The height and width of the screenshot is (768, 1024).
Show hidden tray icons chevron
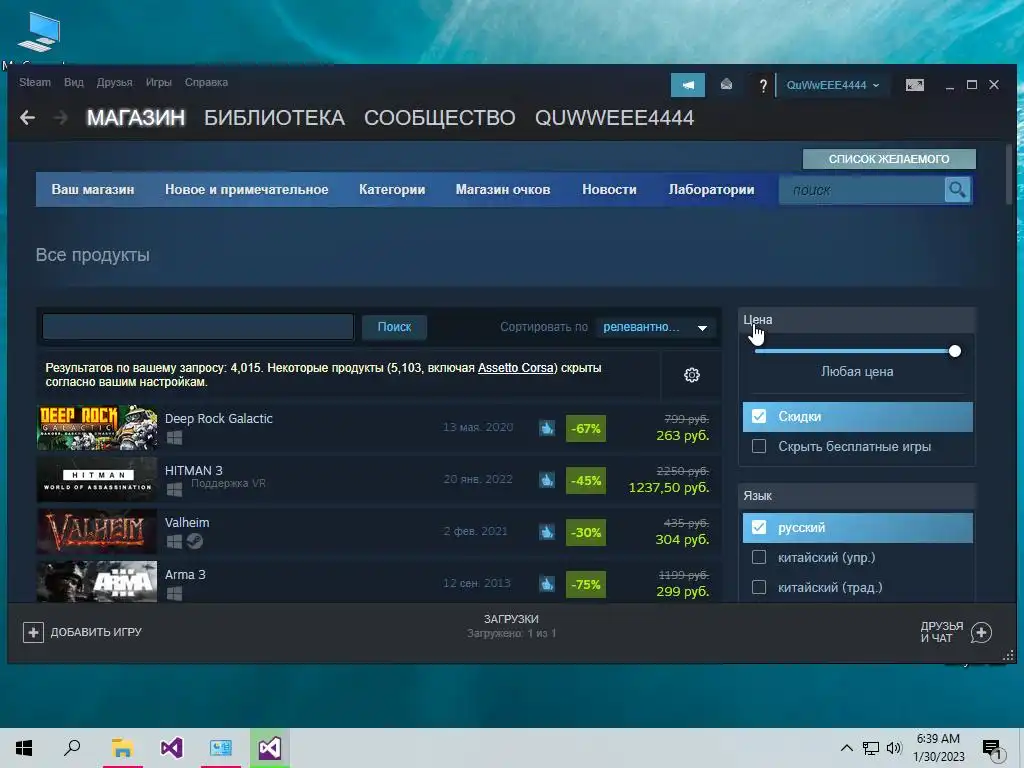(846, 748)
